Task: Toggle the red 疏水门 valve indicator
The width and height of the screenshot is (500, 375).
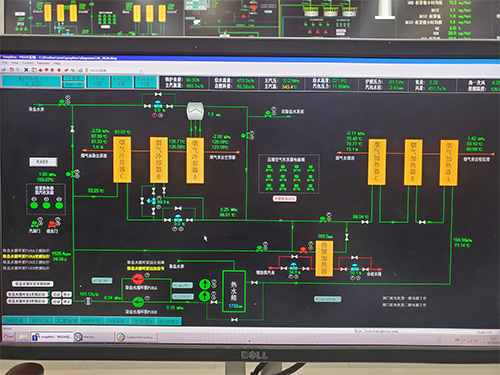Action: point(52,224)
